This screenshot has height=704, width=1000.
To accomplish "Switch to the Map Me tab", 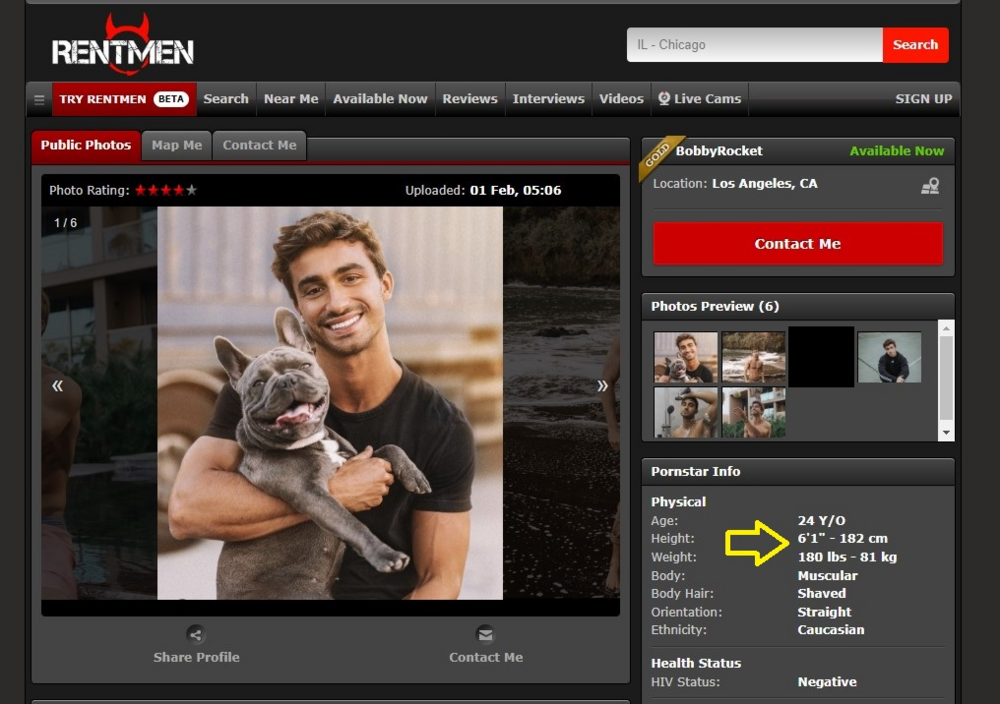I will coord(177,145).
